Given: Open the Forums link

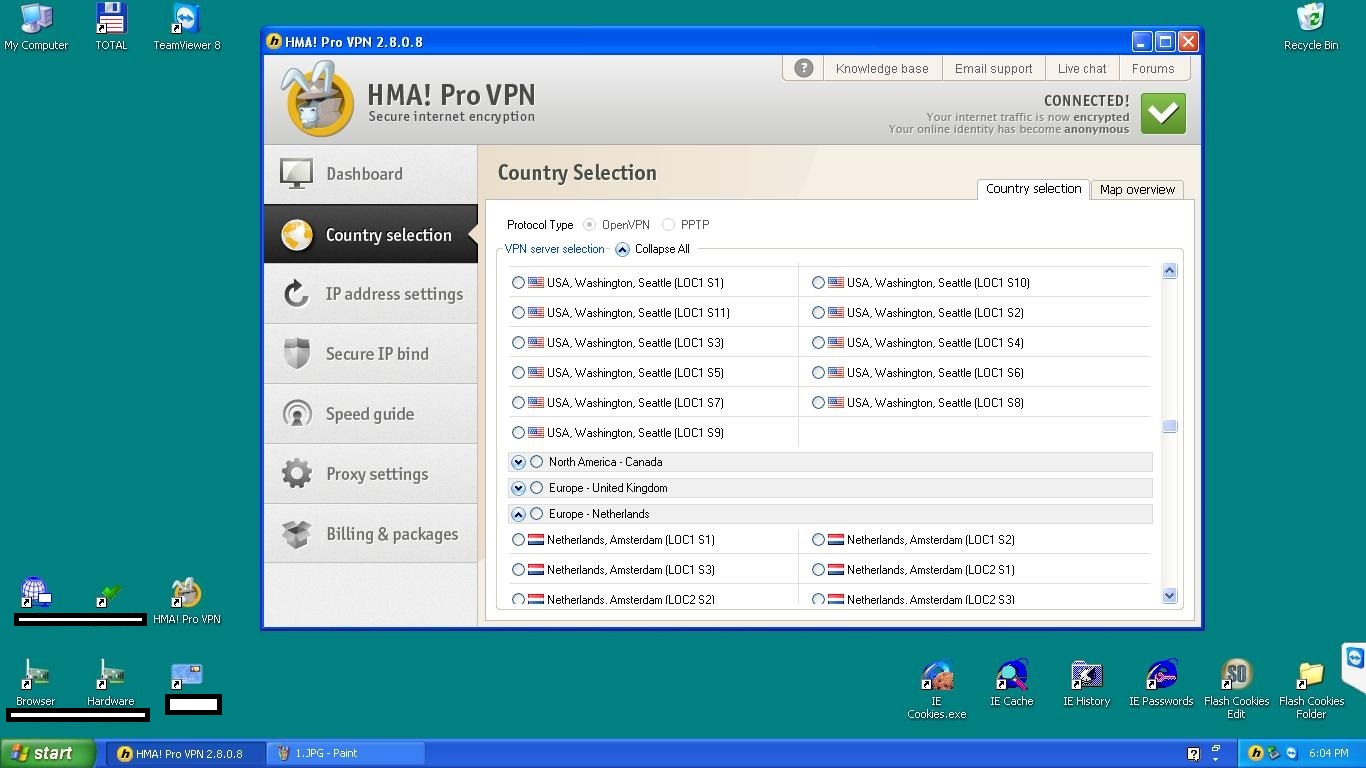Looking at the screenshot, I should [x=1153, y=68].
